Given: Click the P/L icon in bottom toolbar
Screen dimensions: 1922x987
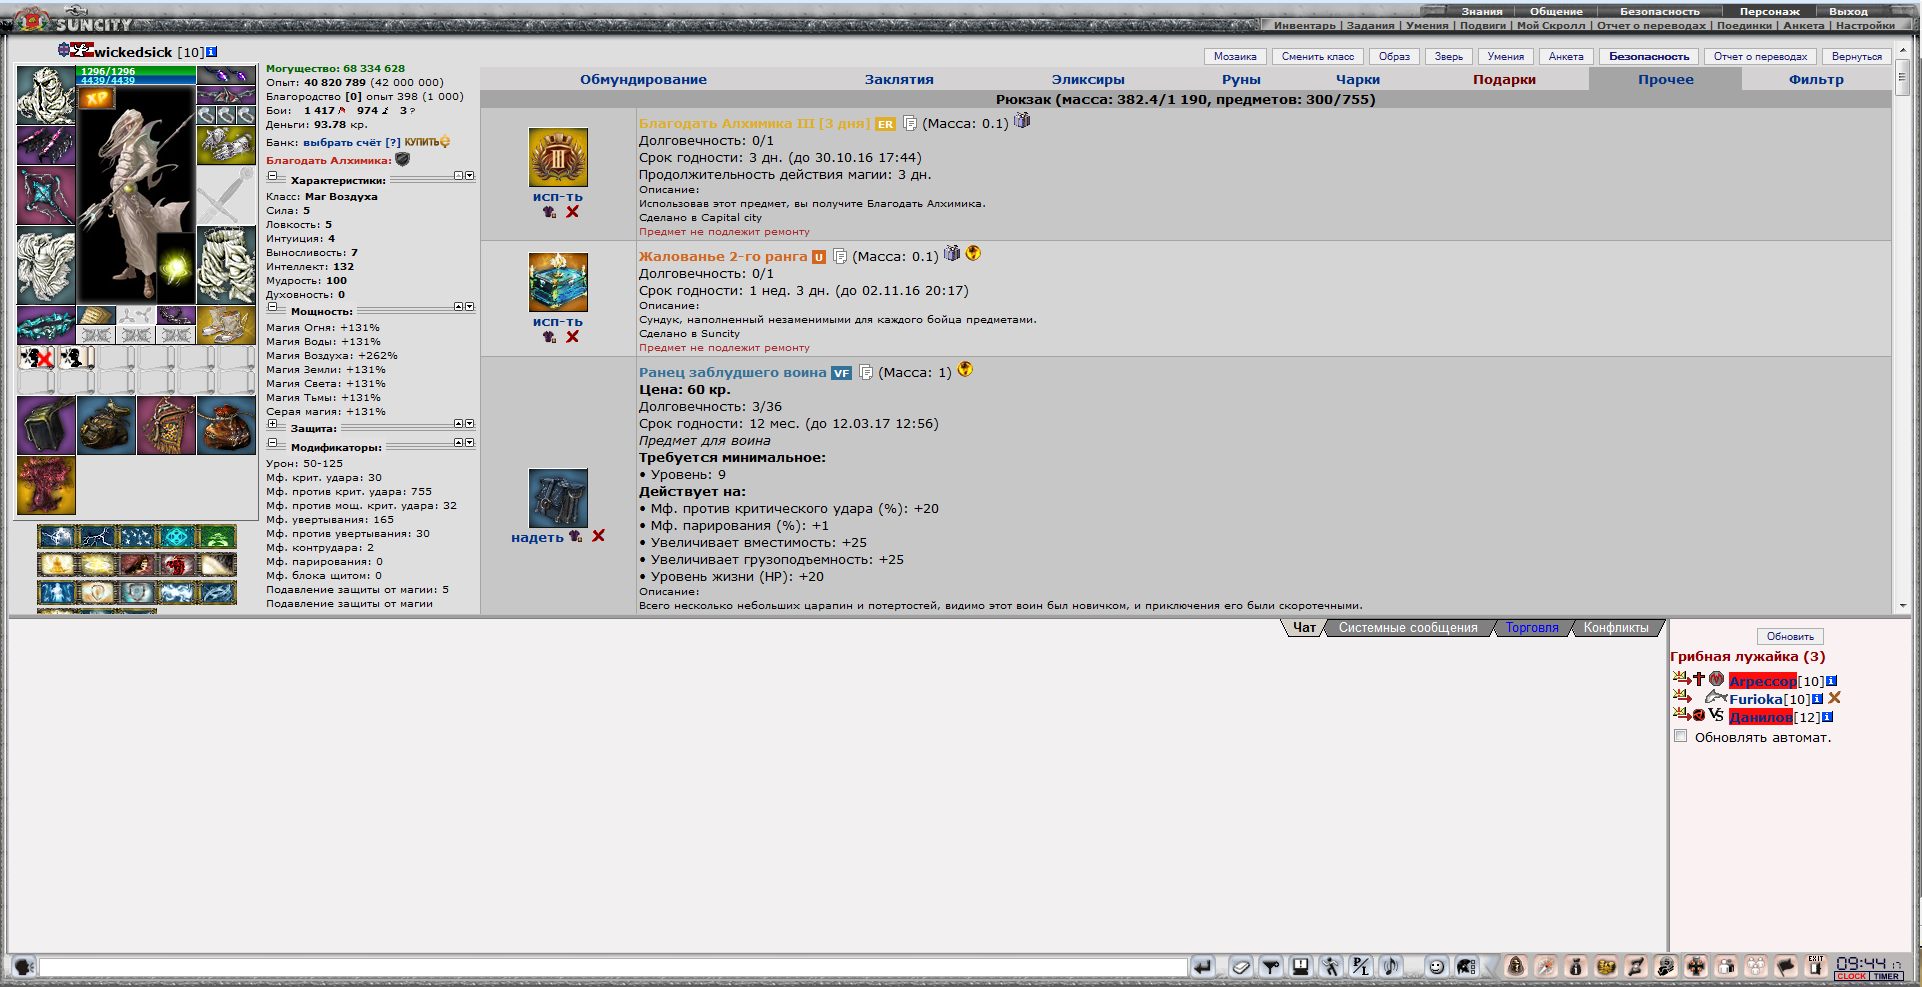Looking at the screenshot, I should tap(1361, 966).
